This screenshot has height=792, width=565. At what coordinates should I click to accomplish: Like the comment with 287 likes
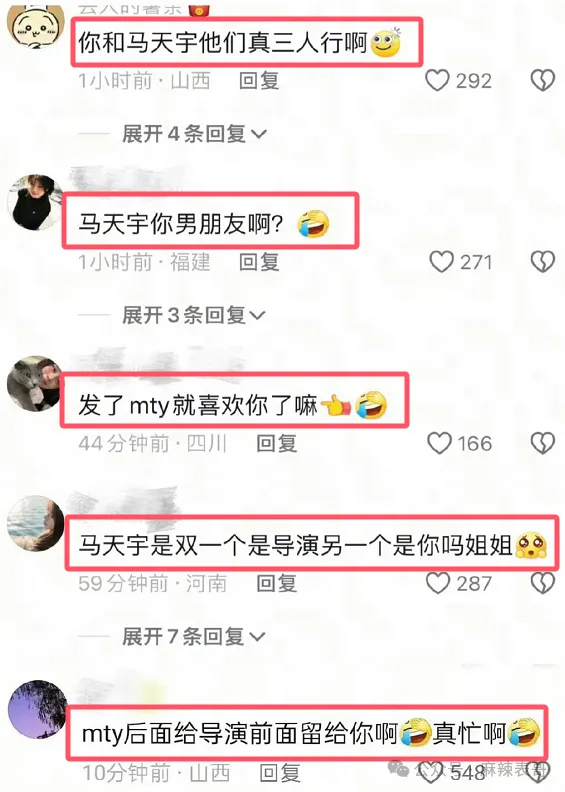[x=438, y=583]
